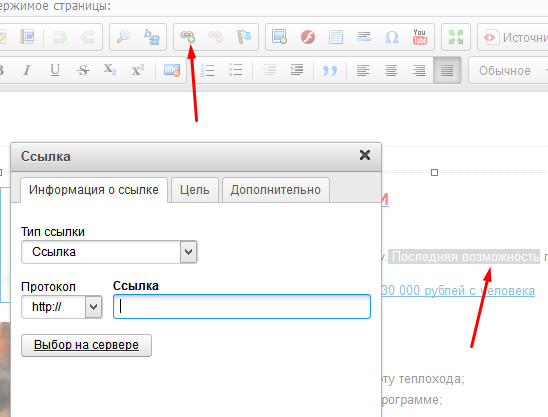Image resolution: width=548 pixels, height=417 pixels.
Task: Open the Обычное format dropdown
Action: point(508,71)
